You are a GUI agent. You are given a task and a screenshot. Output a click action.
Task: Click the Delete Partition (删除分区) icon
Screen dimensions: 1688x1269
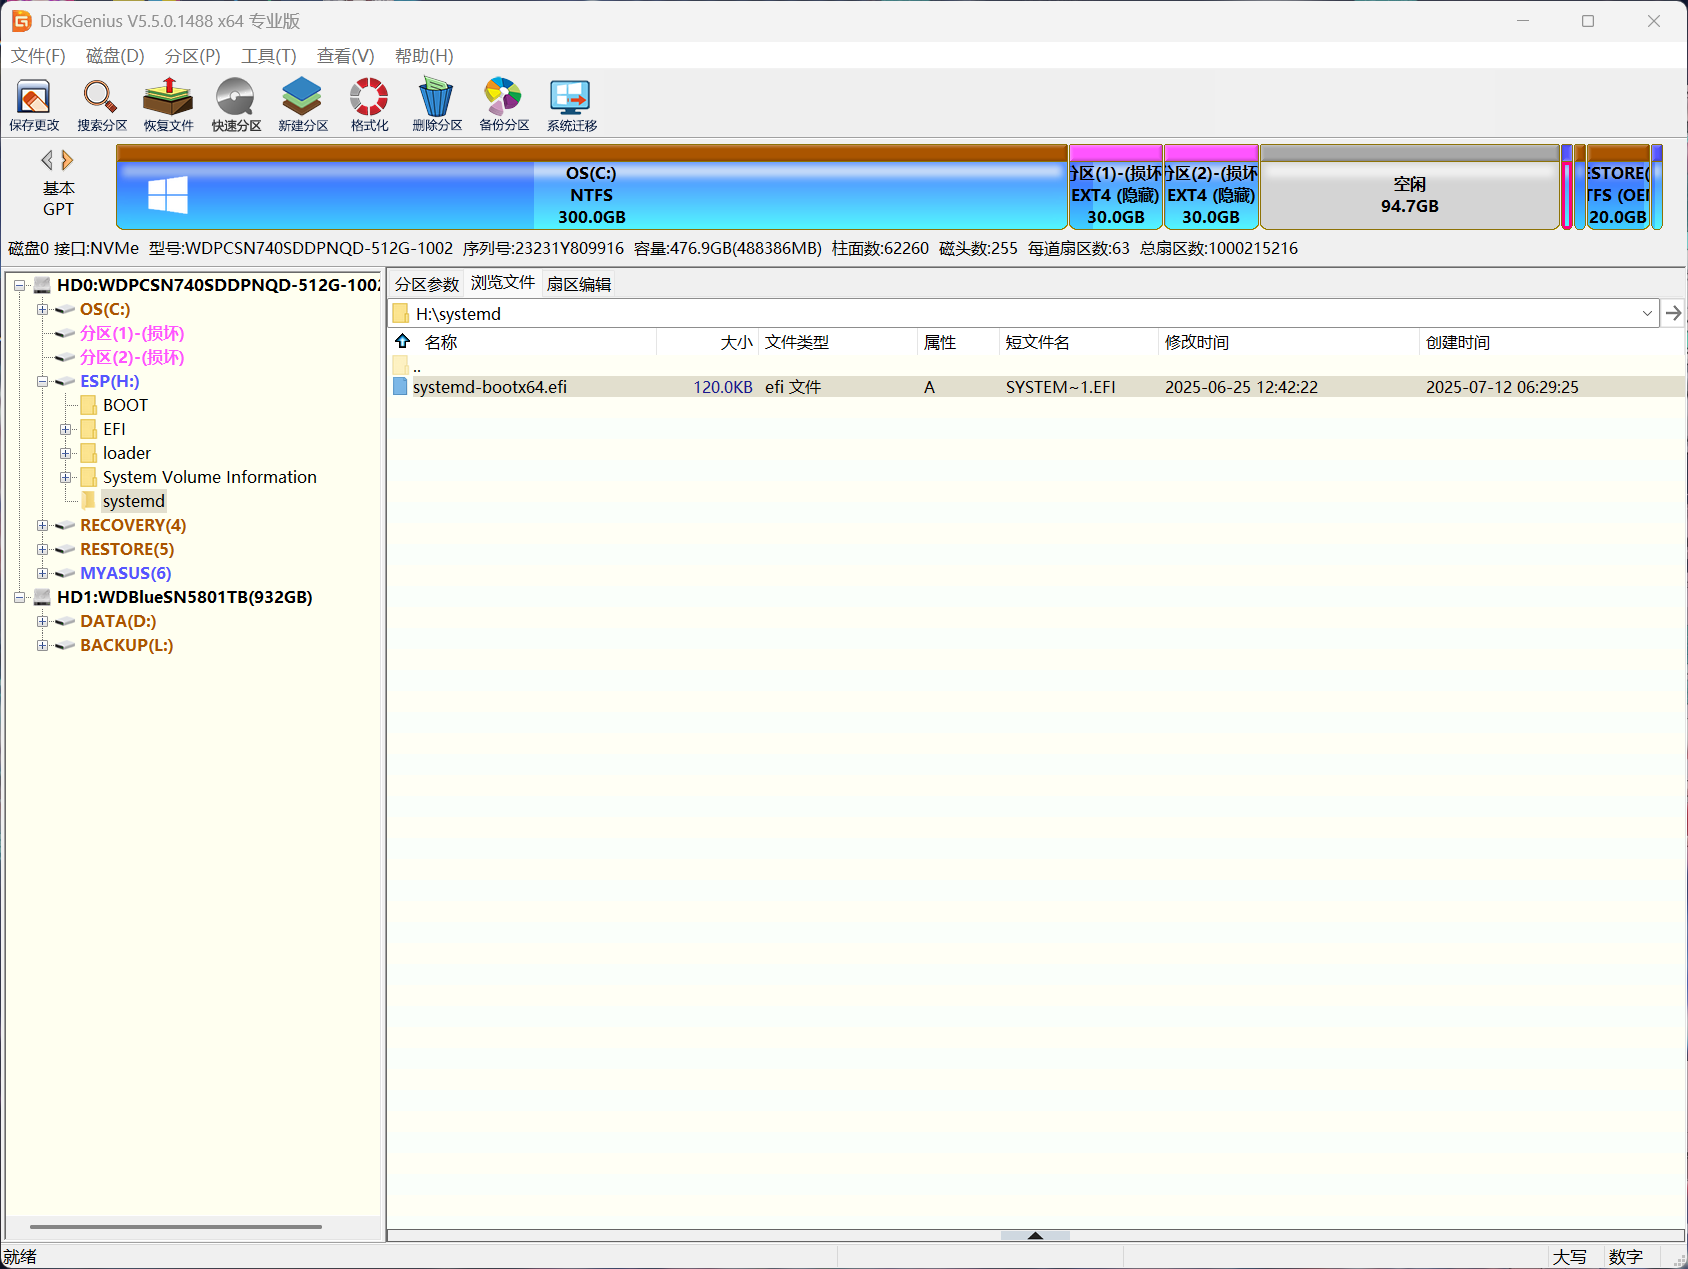(436, 105)
